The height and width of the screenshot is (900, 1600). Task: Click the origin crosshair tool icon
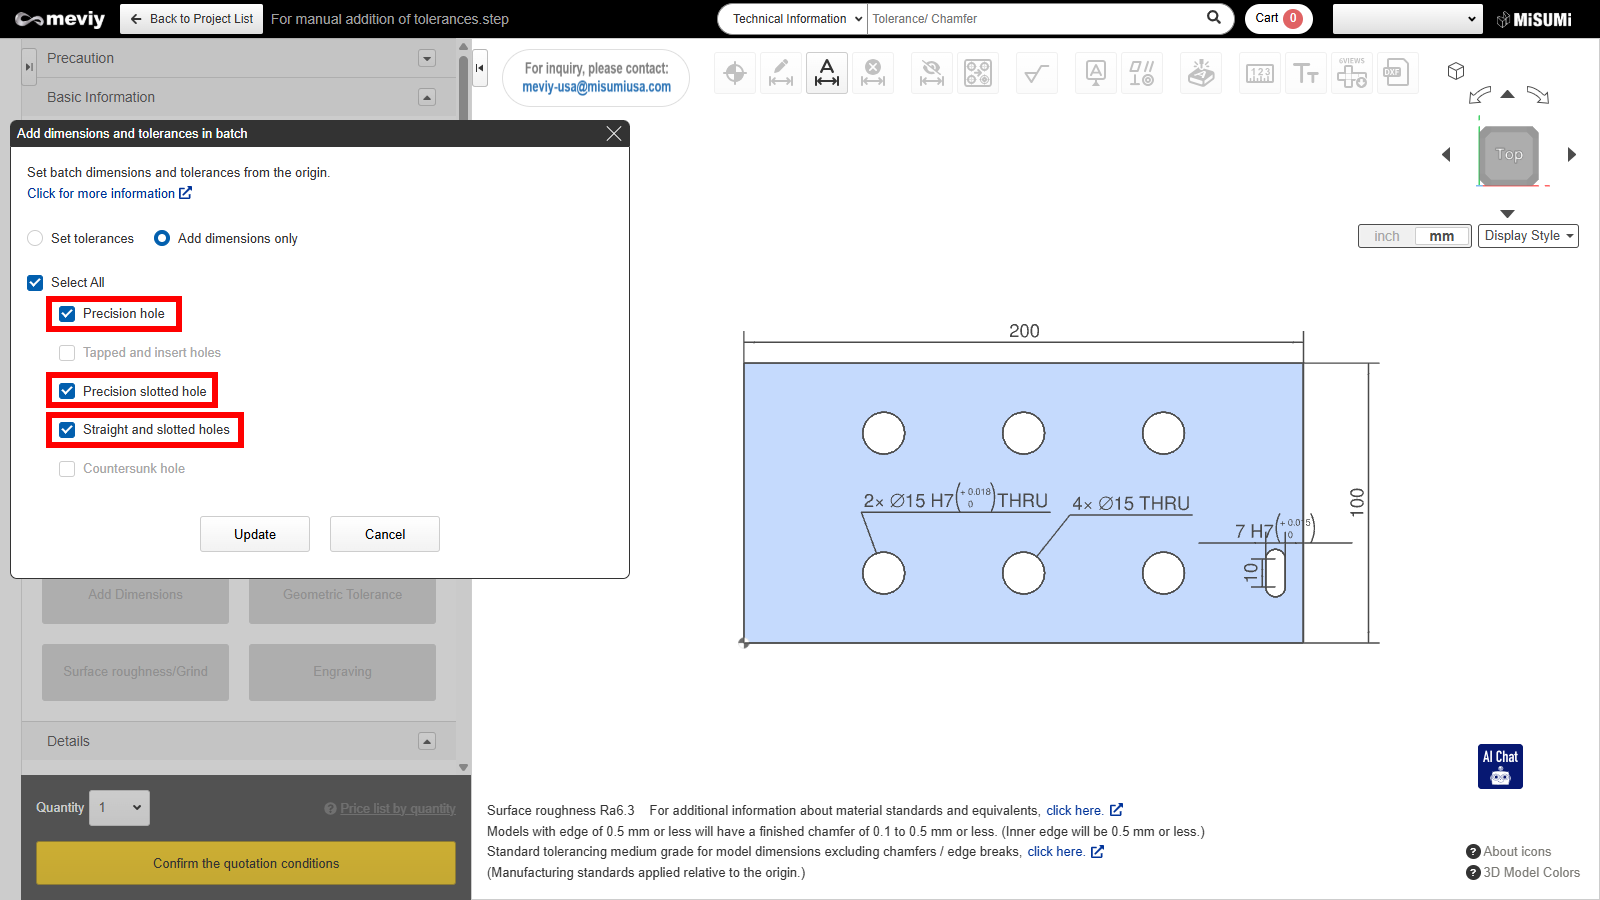coord(735,73)
